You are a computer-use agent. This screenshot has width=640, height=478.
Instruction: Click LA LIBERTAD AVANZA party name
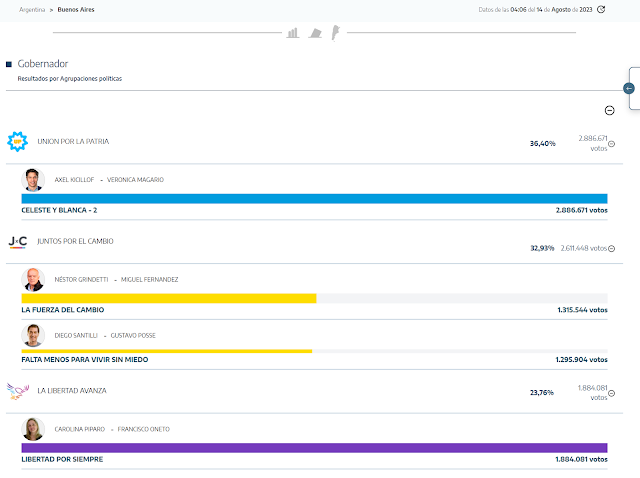pyautogui.click(x=72, y=391)
